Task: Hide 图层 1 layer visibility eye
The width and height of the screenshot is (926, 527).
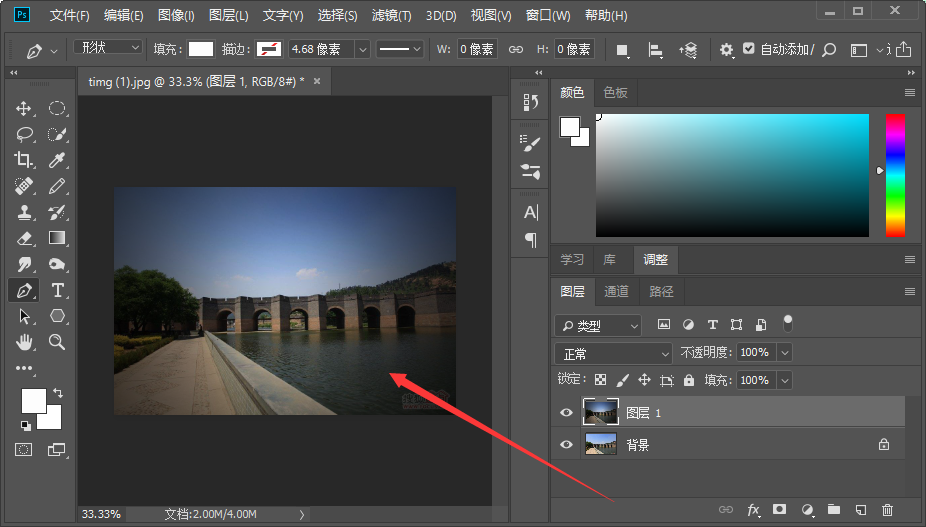Action: coord(567,413)
